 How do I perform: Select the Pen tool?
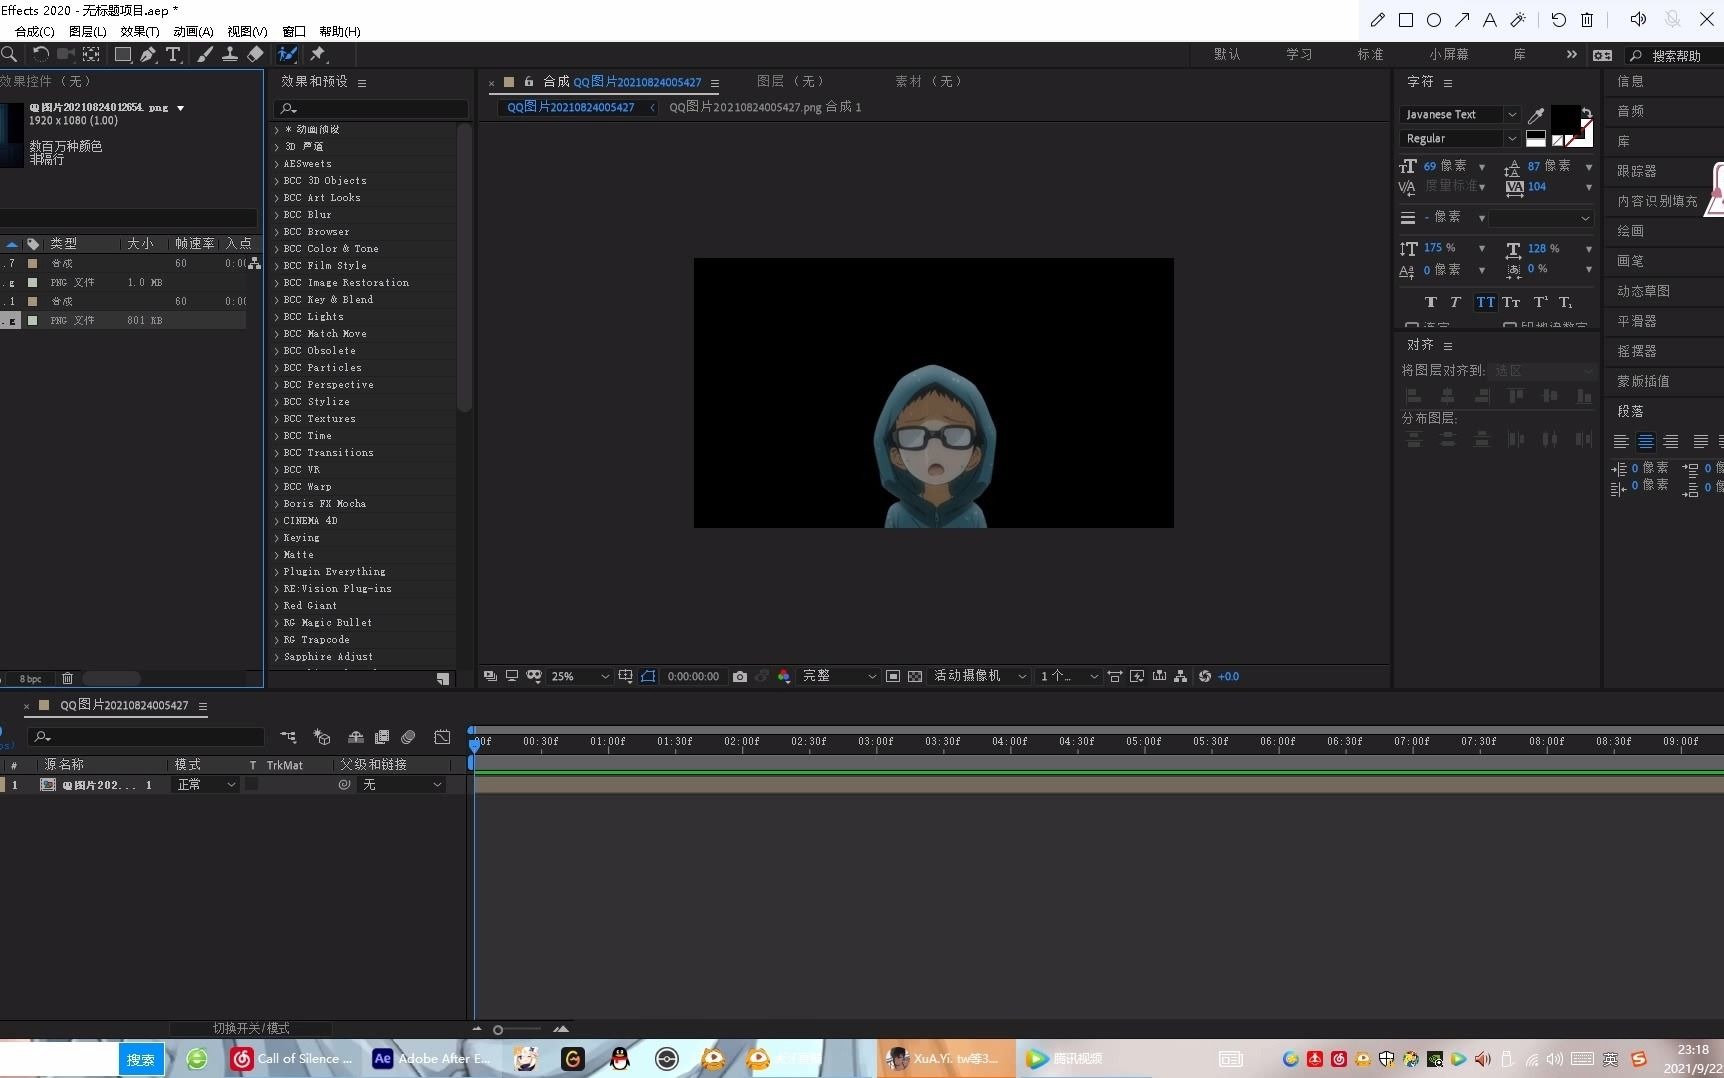[x=148, y=54]
